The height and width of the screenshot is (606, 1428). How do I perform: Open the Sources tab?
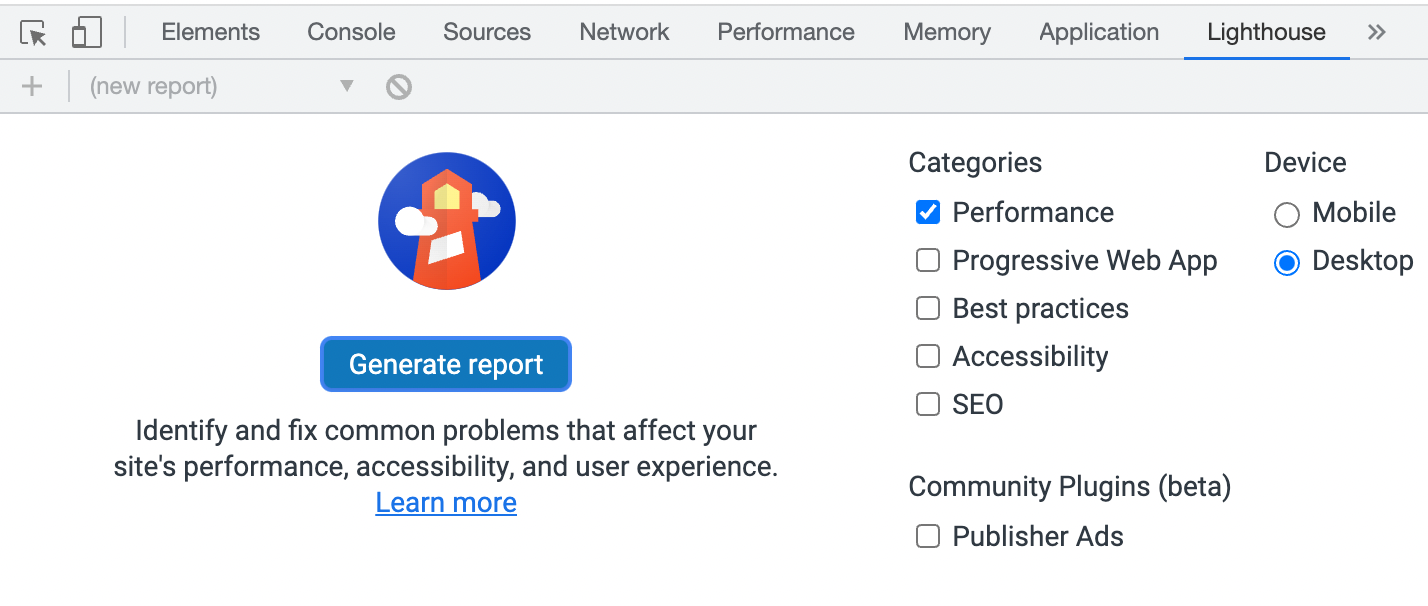(487, 32)
